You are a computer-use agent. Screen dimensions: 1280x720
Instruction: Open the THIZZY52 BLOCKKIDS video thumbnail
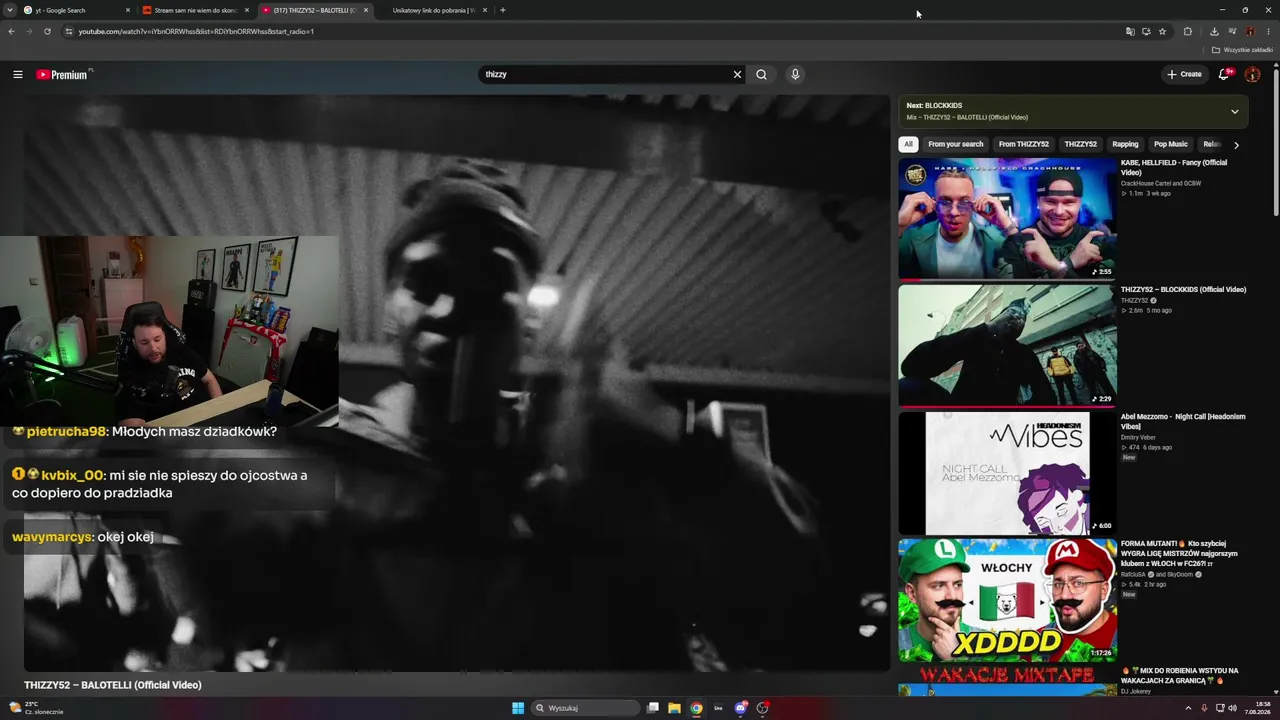point(1007,346)
